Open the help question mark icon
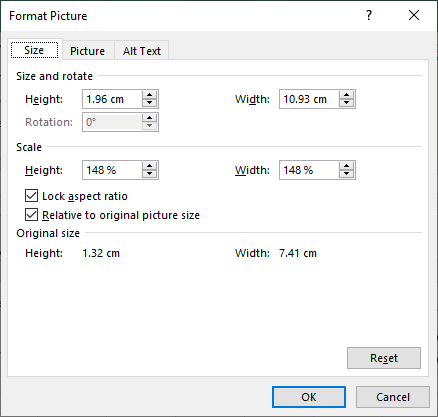Viewport: 438px width, 417px height. [x=369, y=15]
